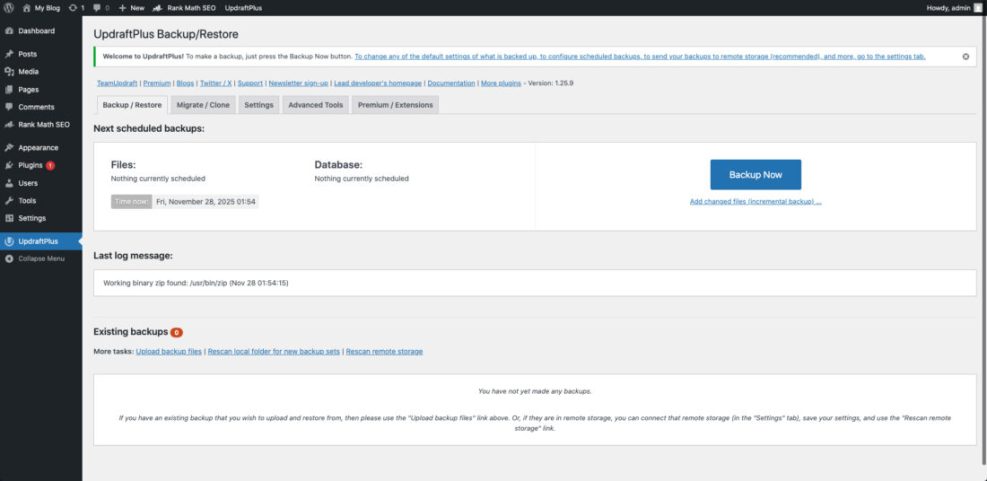Click the Working binary zip found log message
This screenshot has width=987, height=481.
196,283
